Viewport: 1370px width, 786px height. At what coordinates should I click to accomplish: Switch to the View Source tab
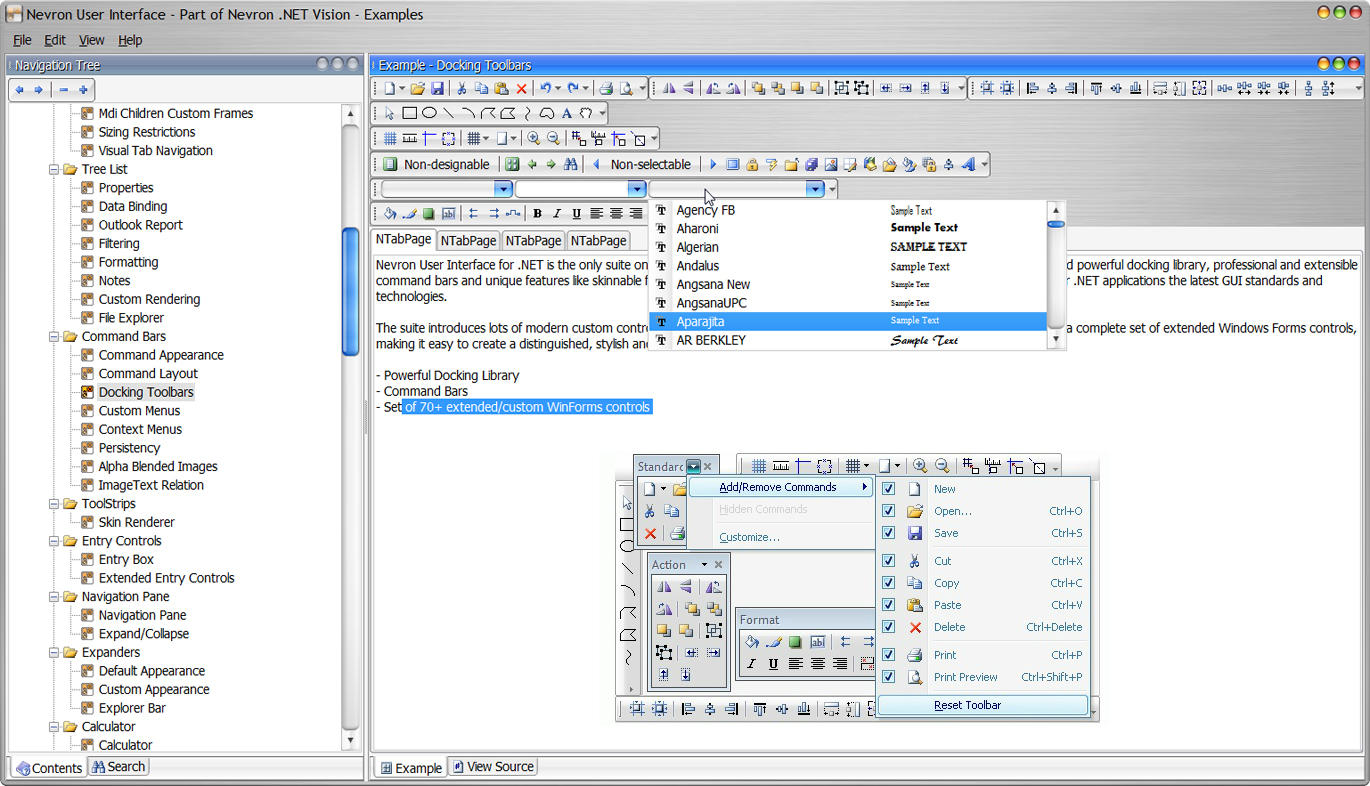pos(492,766)
